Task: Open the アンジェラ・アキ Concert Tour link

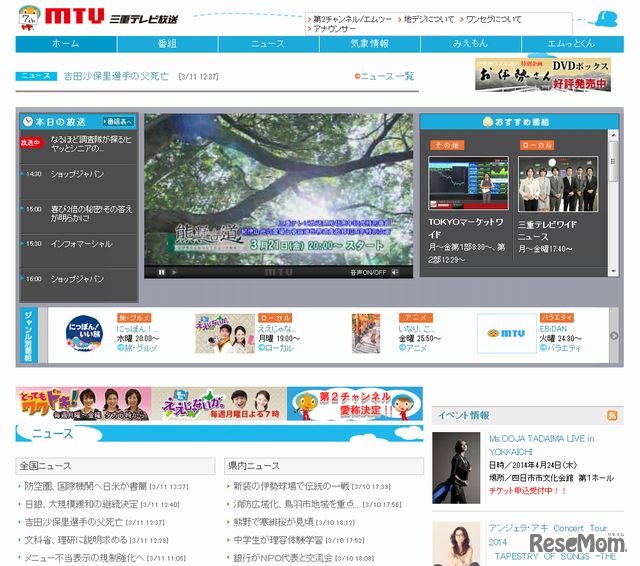Action: [552, 542]
